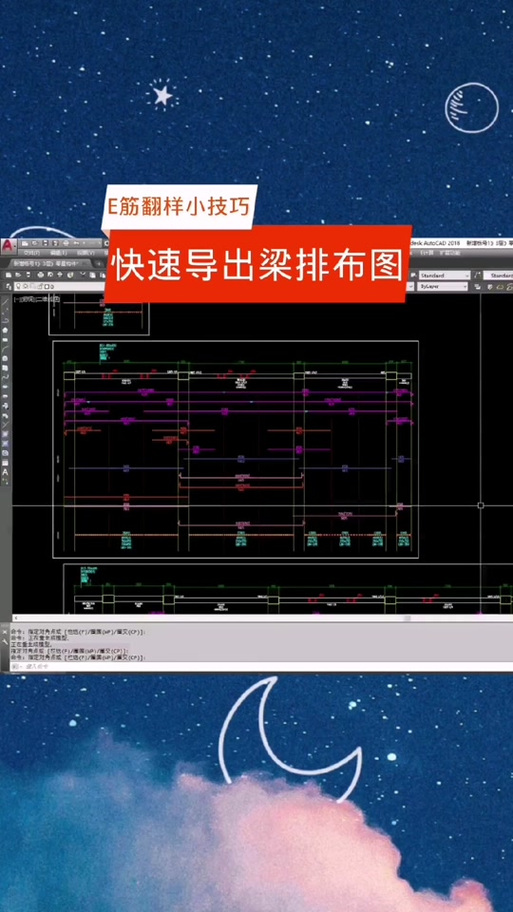This screenshot has height=912, width=513.
Task: Click the printer icon in the Standard toolbar row
Action: pos(41,275)
